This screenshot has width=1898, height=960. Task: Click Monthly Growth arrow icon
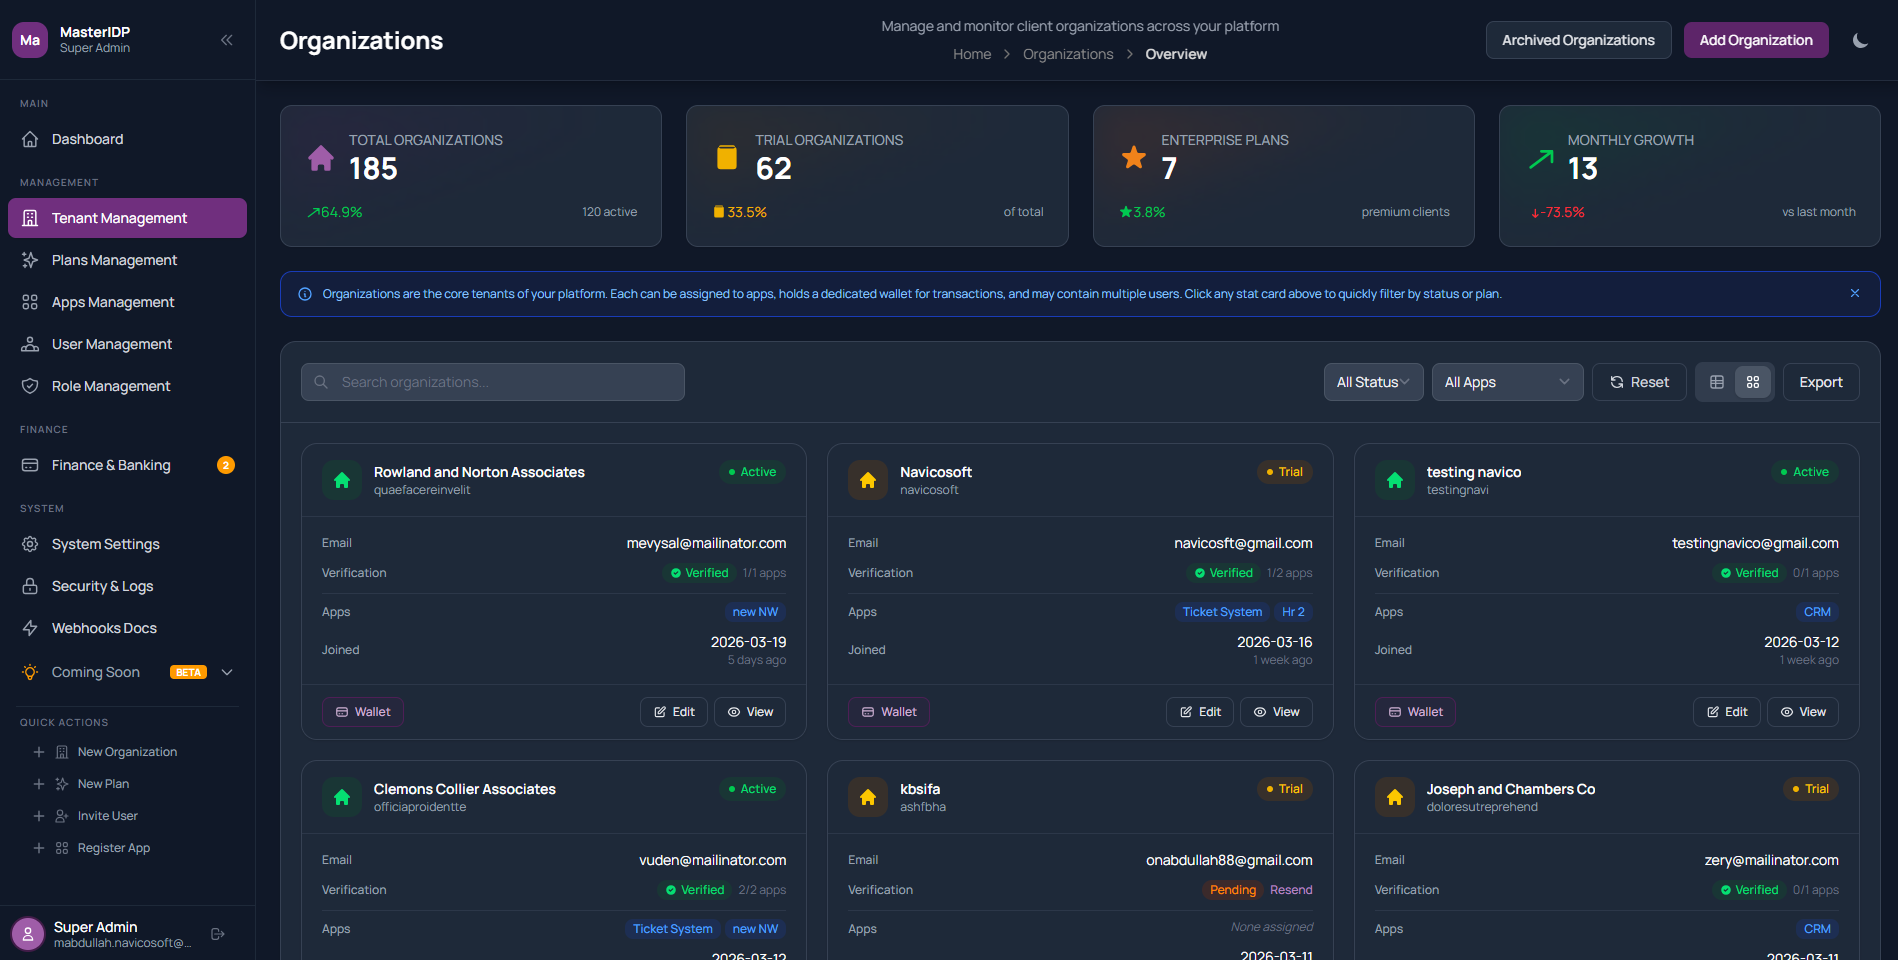(x=1541, y=158)
